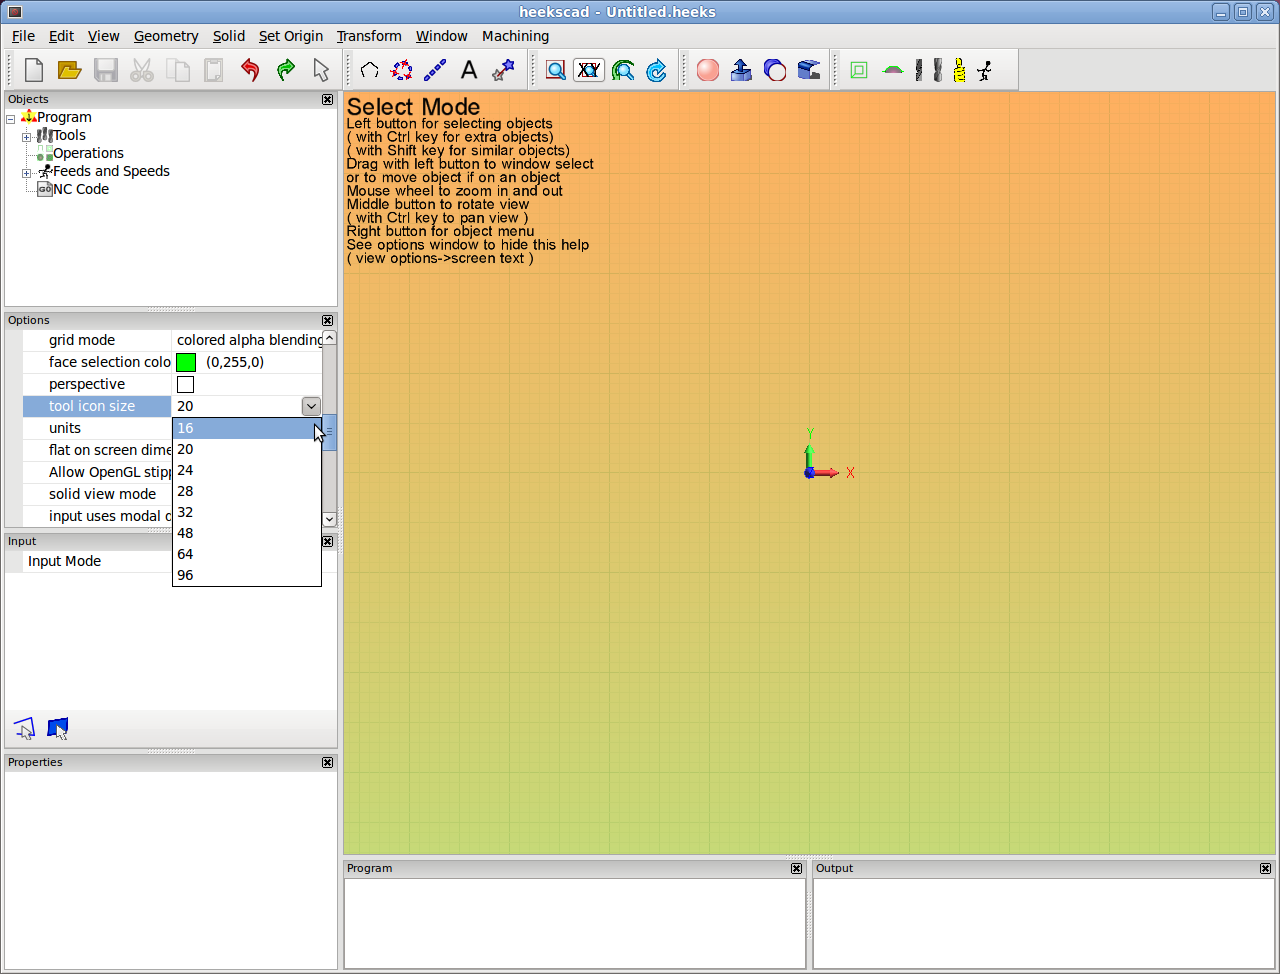This screenshot has width=1280, height=974.
Task: Open a file with the folder icon
Action: click(x=69, y=70)
